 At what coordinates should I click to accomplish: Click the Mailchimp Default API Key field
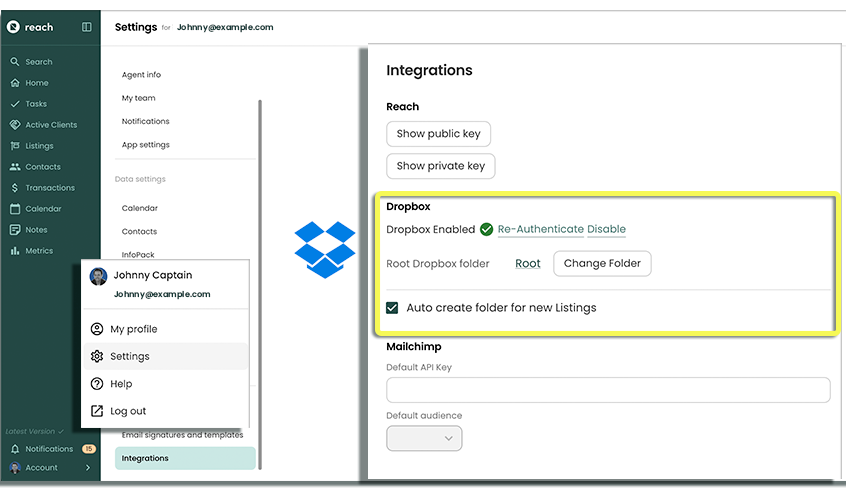pos(608,390)
